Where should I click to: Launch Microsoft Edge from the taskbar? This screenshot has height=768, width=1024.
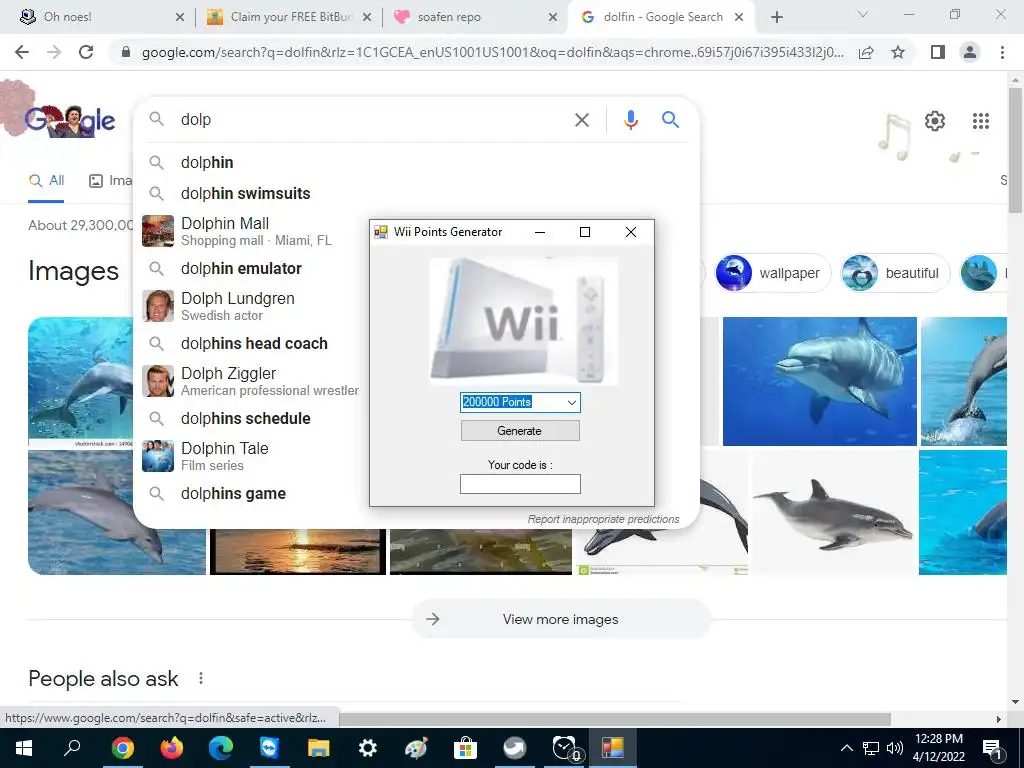click(221, 748)
